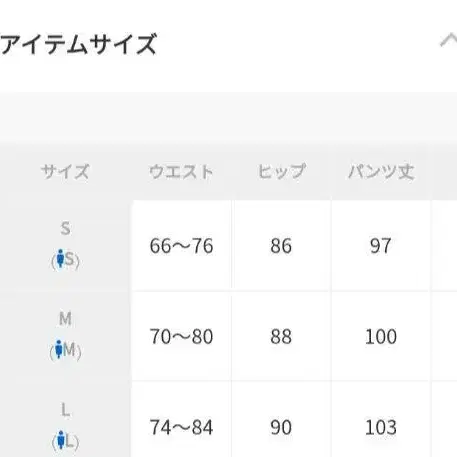The image size is (457, 457).
Task: Select the アイテムサイズ heading
Action: coord(78,44)
